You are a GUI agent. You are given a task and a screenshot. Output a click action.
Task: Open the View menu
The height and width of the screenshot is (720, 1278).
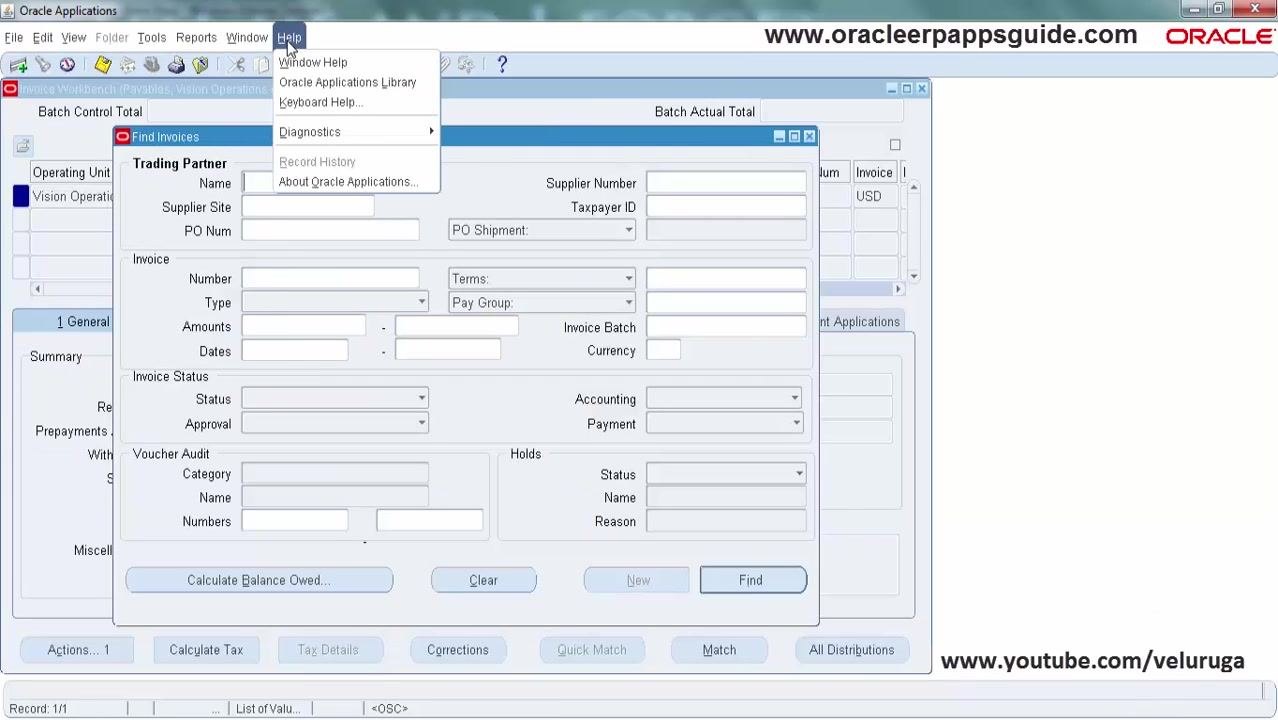74,38
